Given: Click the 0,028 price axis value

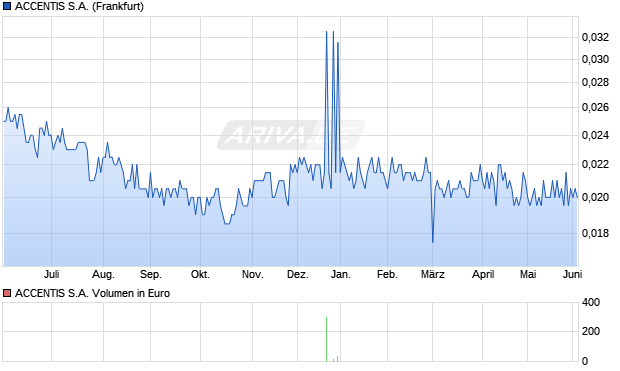Looking at the screenshot, I should pos(595,83).
